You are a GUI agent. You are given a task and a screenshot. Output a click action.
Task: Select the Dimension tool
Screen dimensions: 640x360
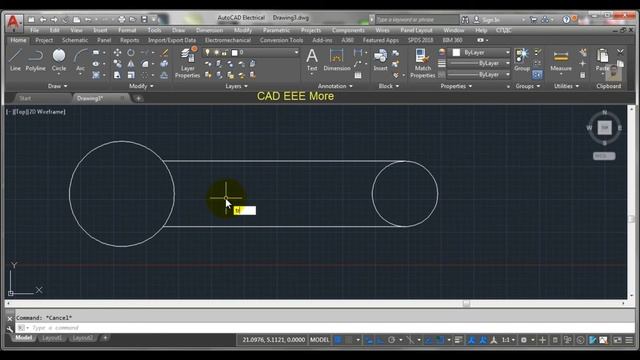coord(337,60)
